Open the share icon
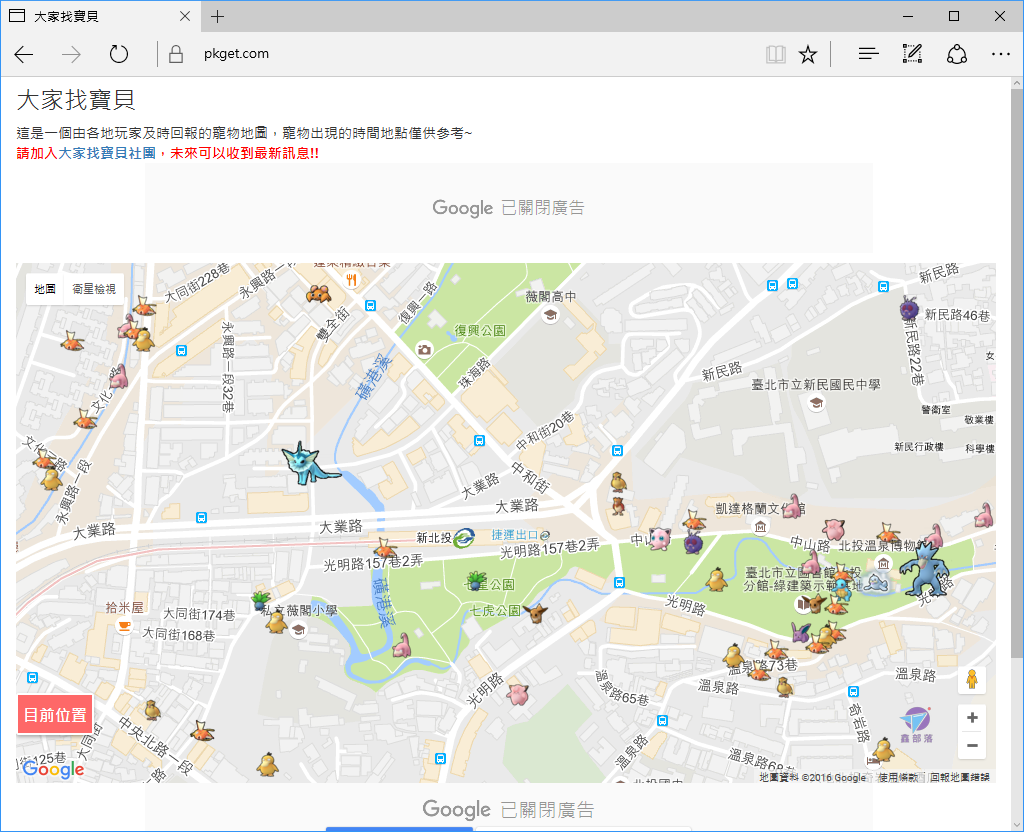The width and height of the screenshot is (1024, 832). (957, 54)
